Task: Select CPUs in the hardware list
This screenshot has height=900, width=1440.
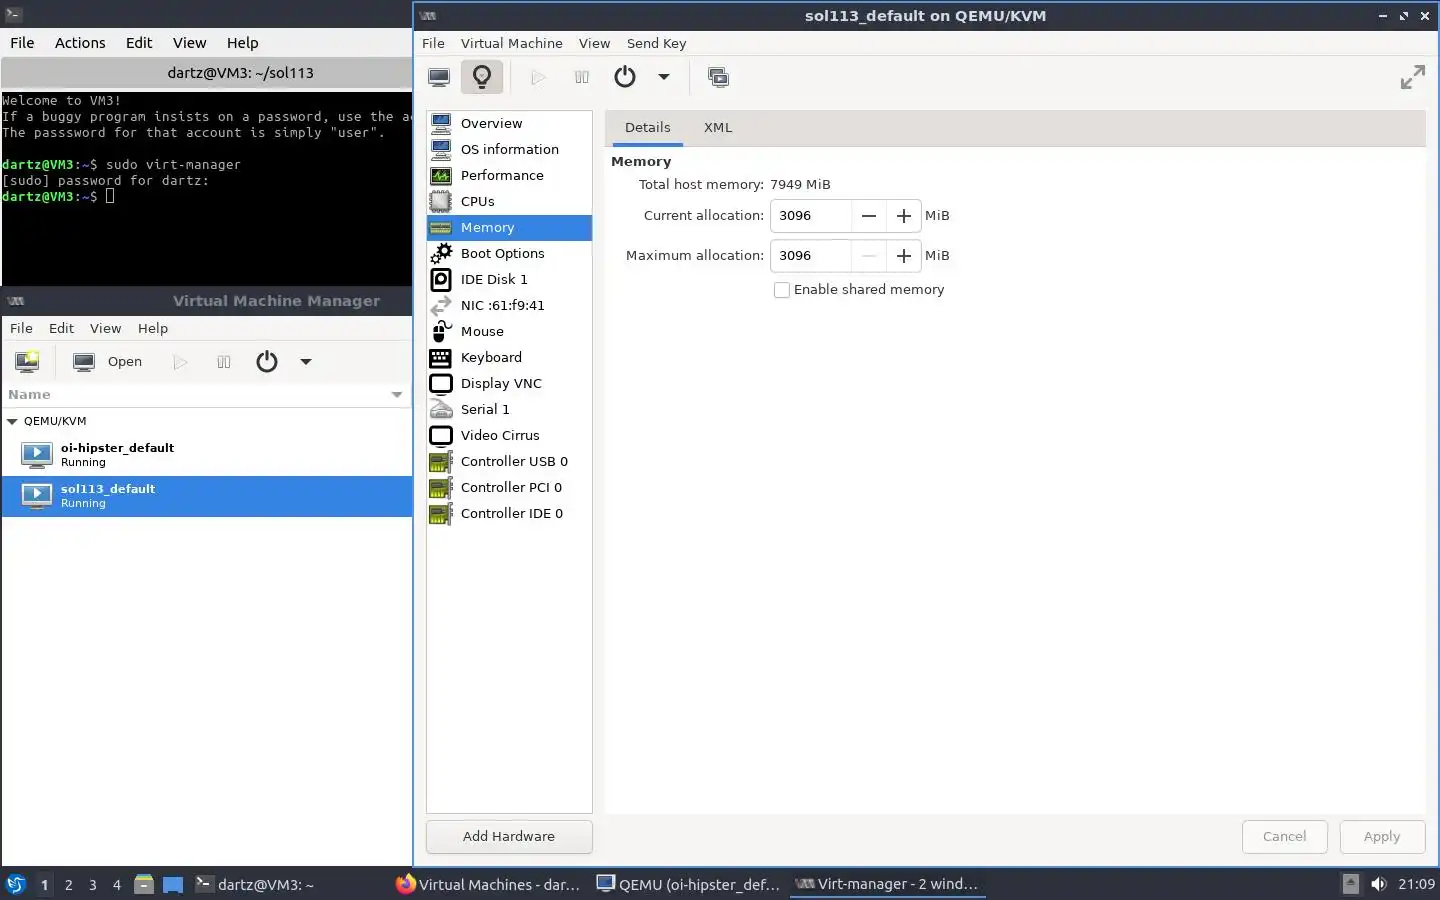Action: coord(509,201)
